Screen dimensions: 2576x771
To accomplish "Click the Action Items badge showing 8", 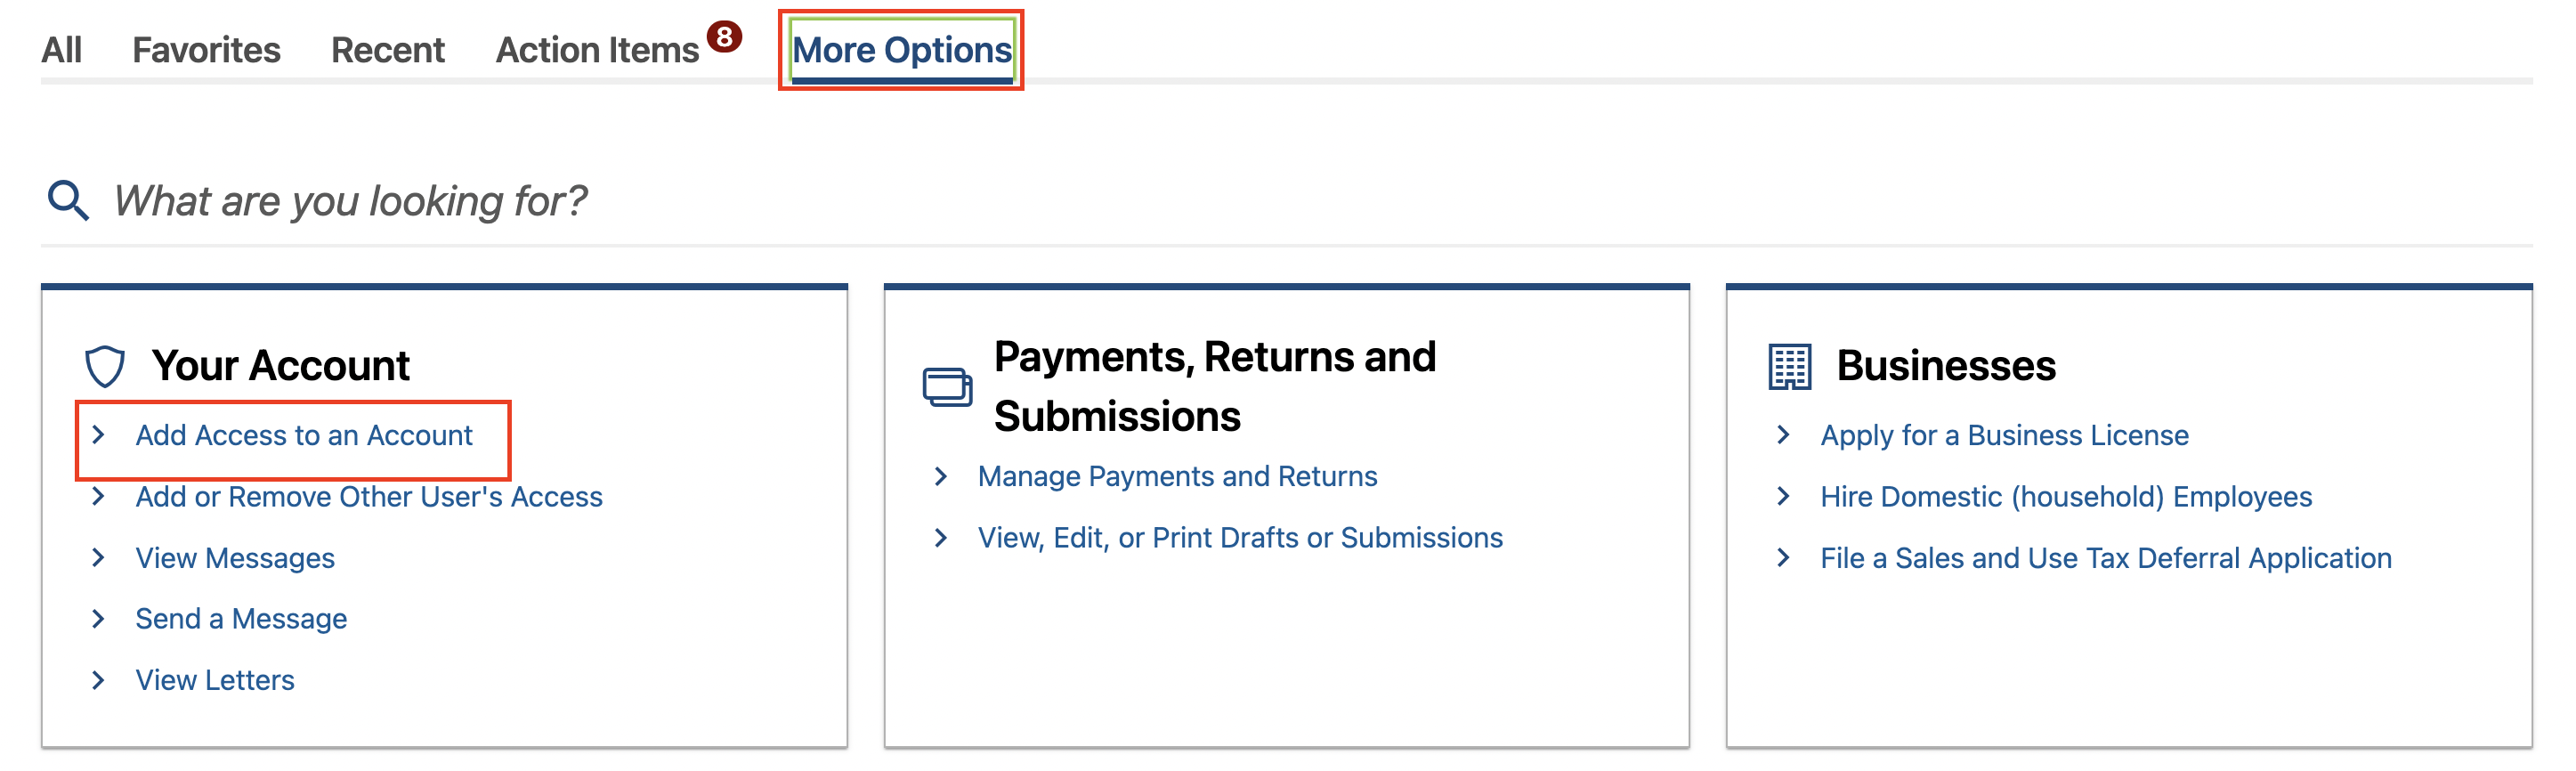I will pos(724,37).
